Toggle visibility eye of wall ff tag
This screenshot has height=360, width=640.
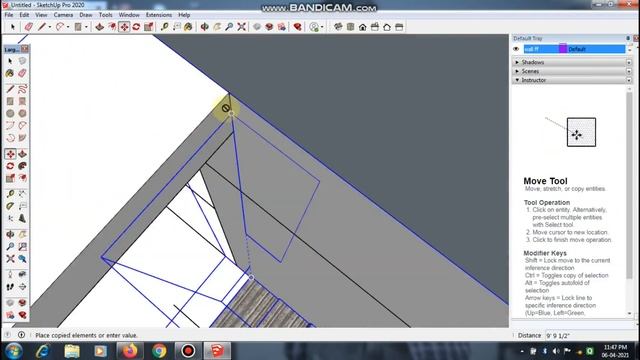click(516, 49)
